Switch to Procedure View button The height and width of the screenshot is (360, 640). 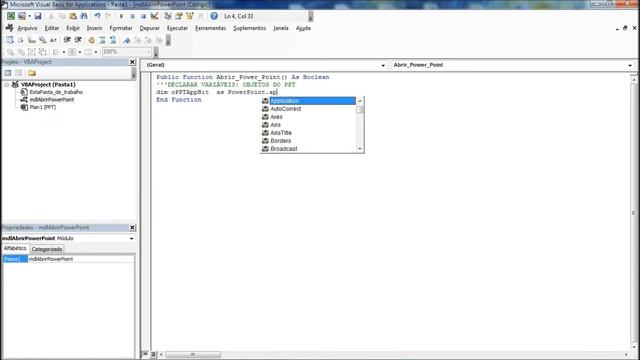pos(145,354)
